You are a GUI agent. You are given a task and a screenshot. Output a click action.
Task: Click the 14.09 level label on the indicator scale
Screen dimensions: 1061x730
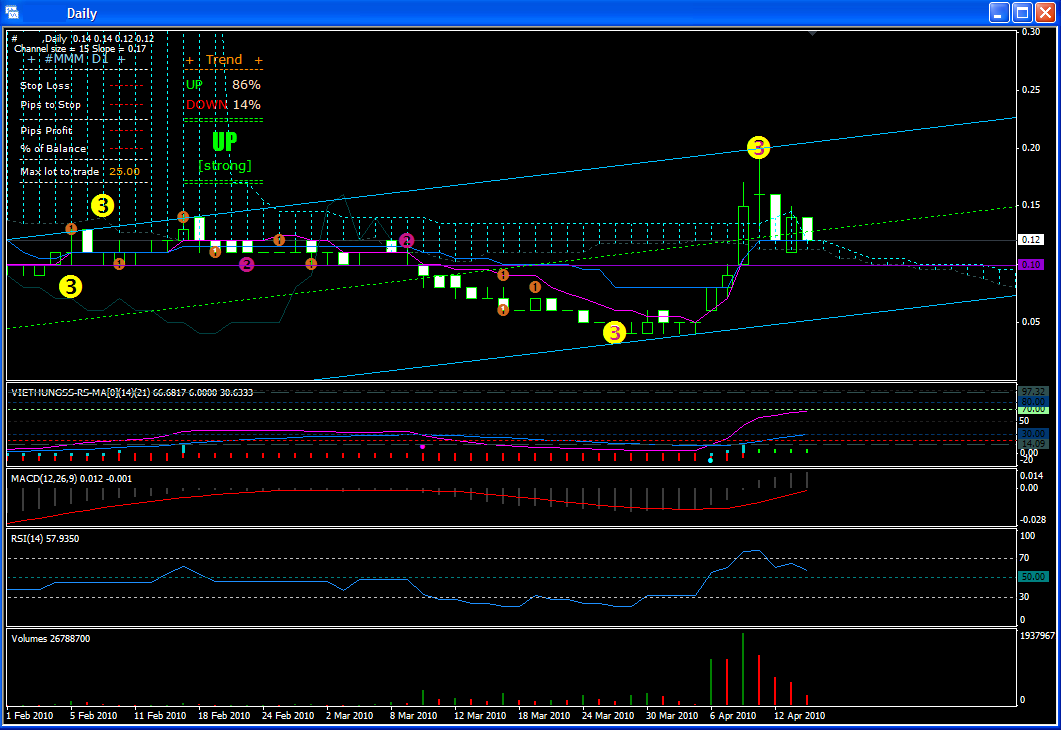[1033, 444]
